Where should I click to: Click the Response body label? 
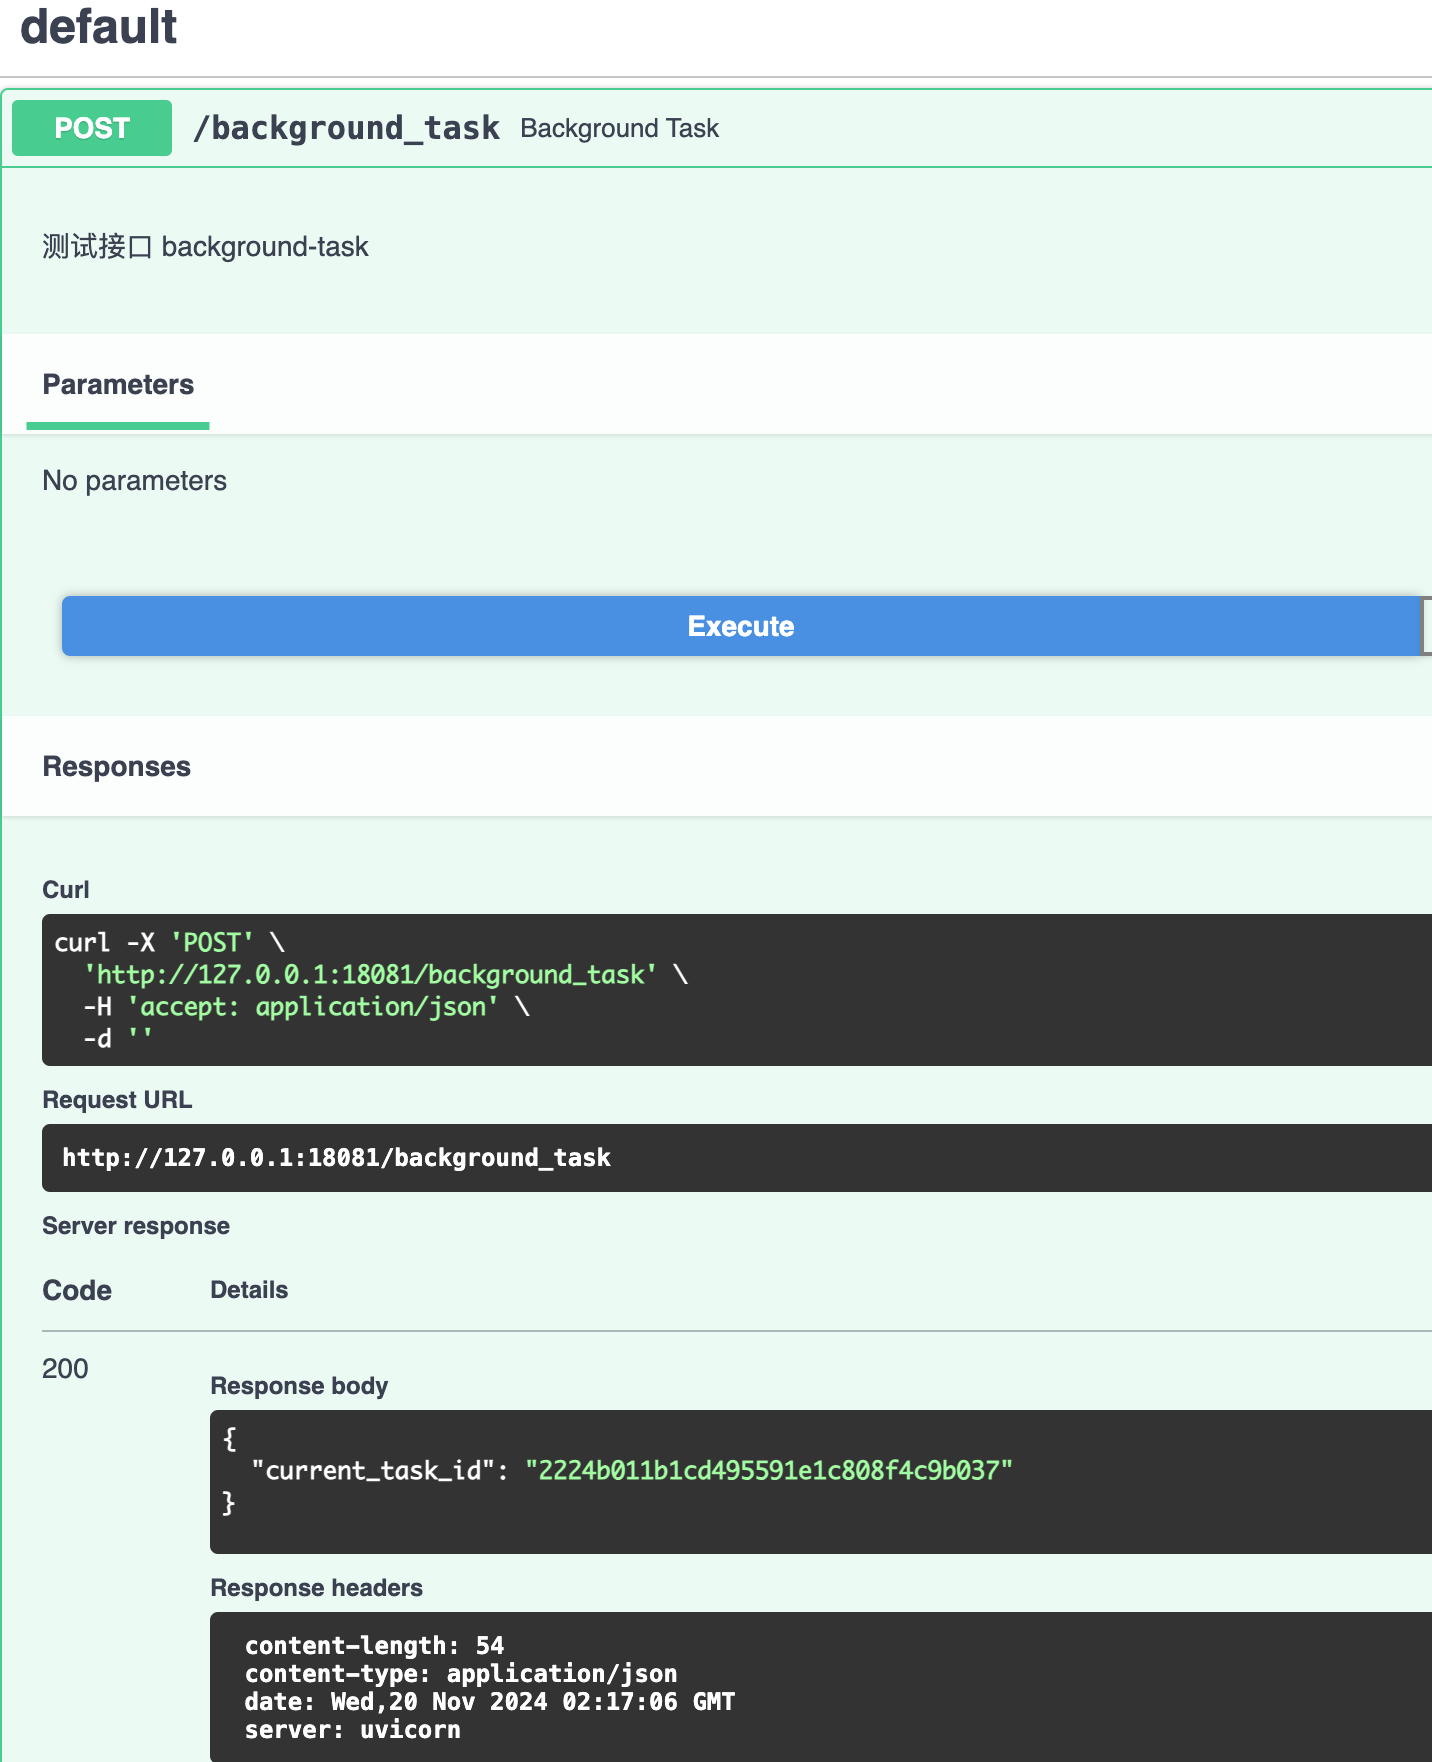point(299,1386)
